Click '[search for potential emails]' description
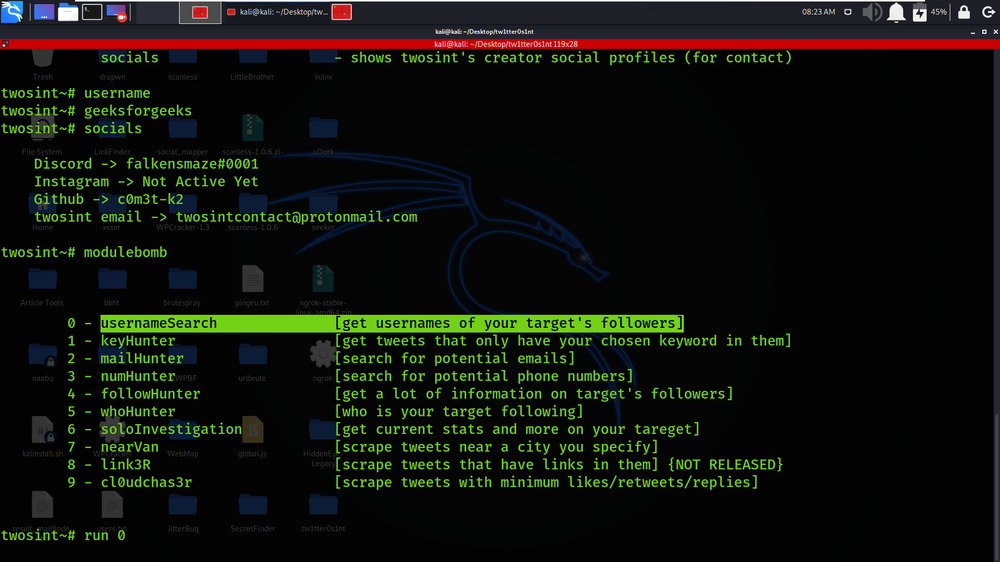1000x562 pixels. click(x=455, y=359)
